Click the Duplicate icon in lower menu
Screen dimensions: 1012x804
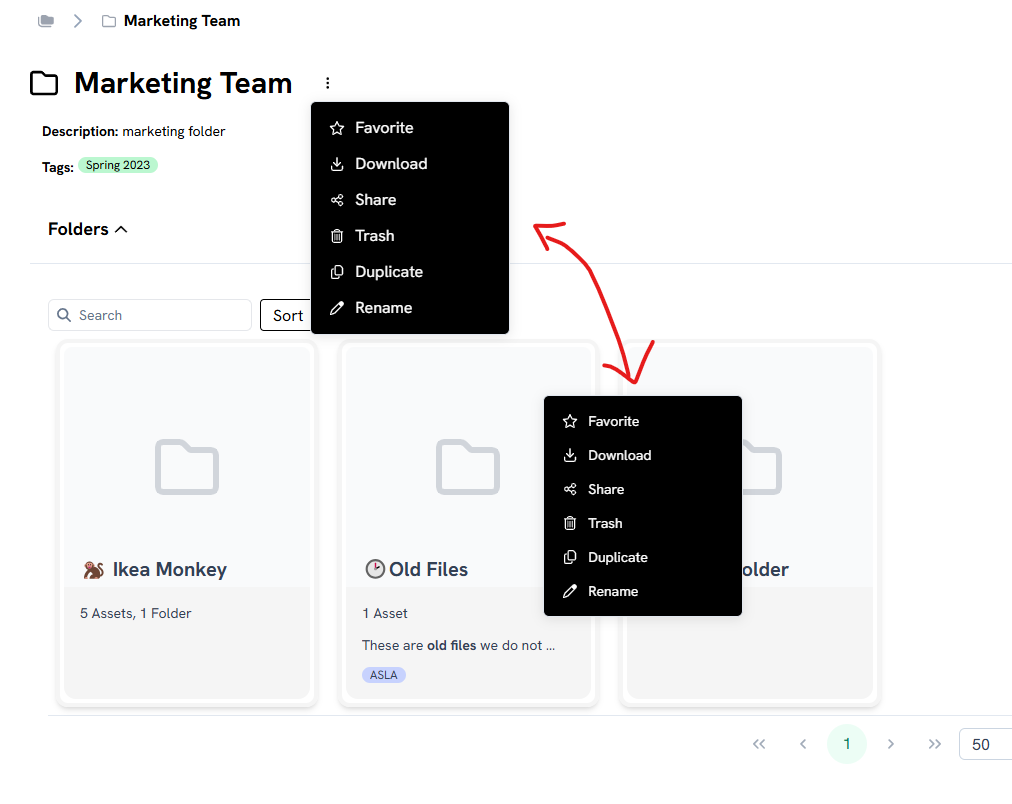(570, 557)
